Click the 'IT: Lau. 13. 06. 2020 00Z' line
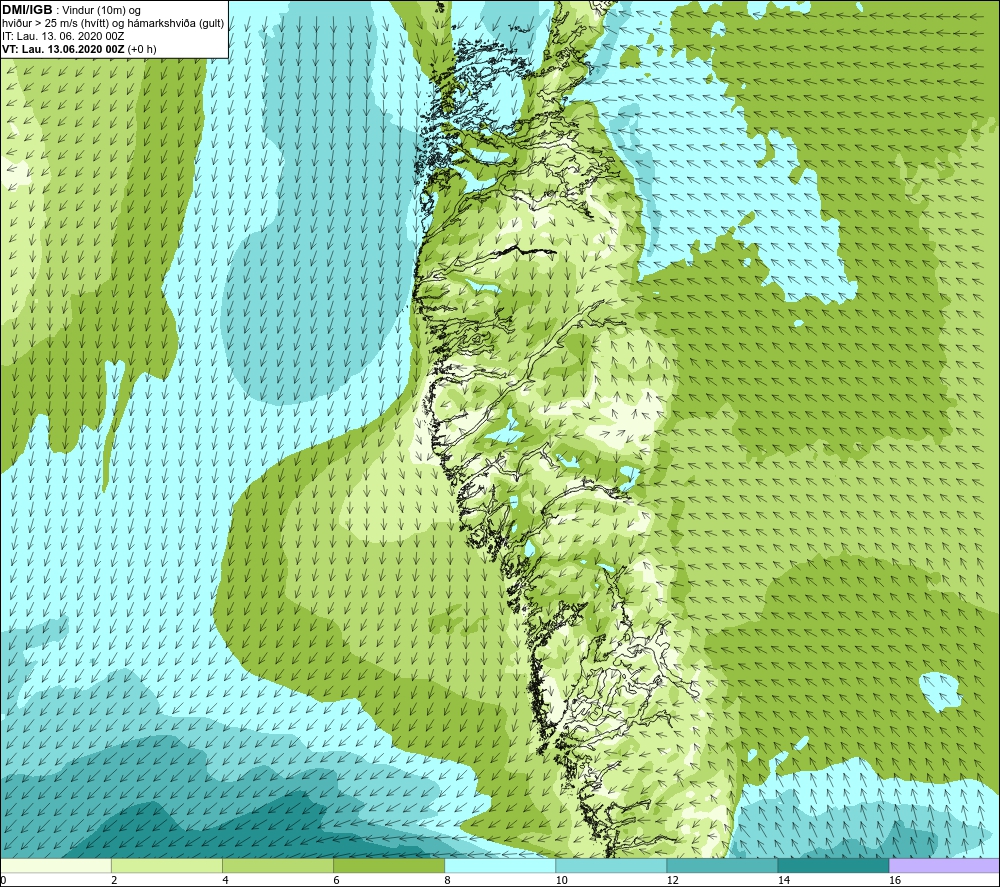The image size is (1000, 887). click(63, 36)
